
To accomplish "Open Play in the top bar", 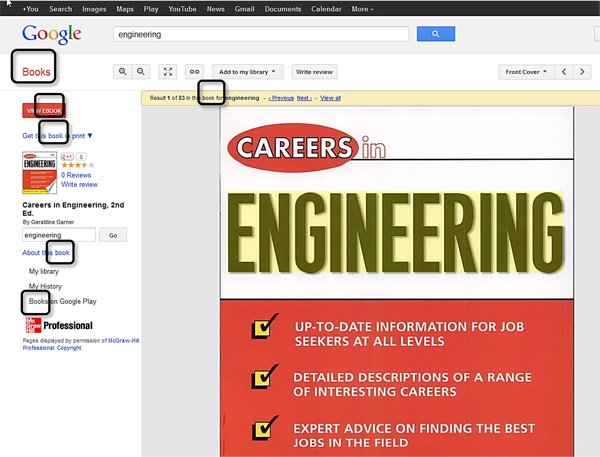I will (151, 9).
